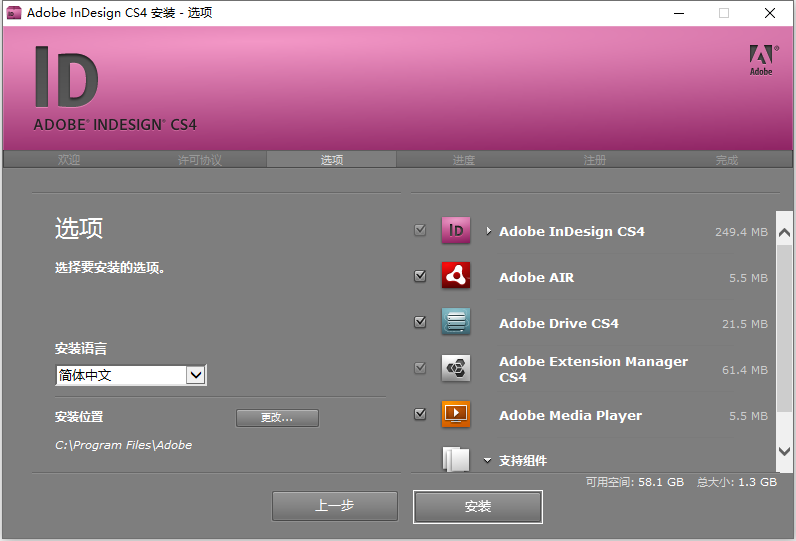Uncheck the Adobe AIR checkbox
Viewport: 796px width, 541px height.
coord(420,276)
